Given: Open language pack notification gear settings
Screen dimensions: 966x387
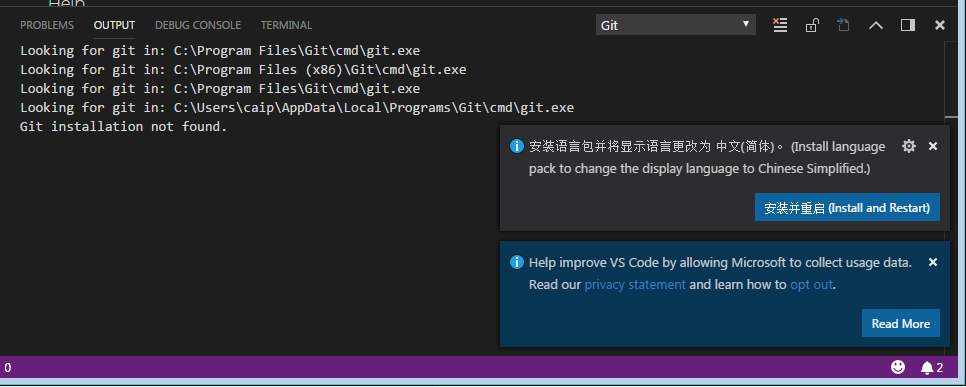Looking at the screenshot, I should (909, 146).
